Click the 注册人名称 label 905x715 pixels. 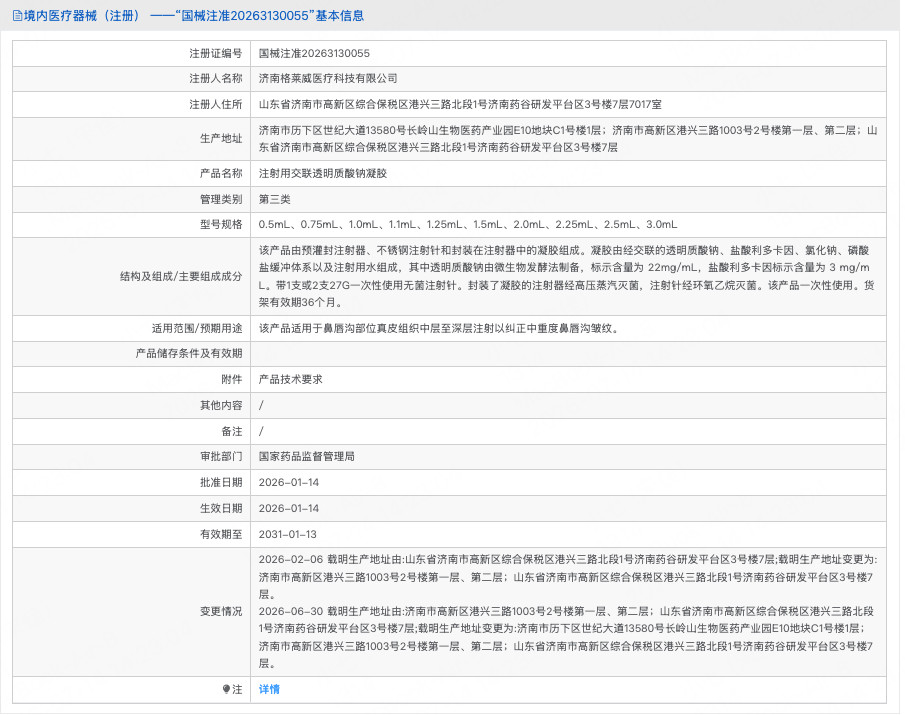pos(216,78)
